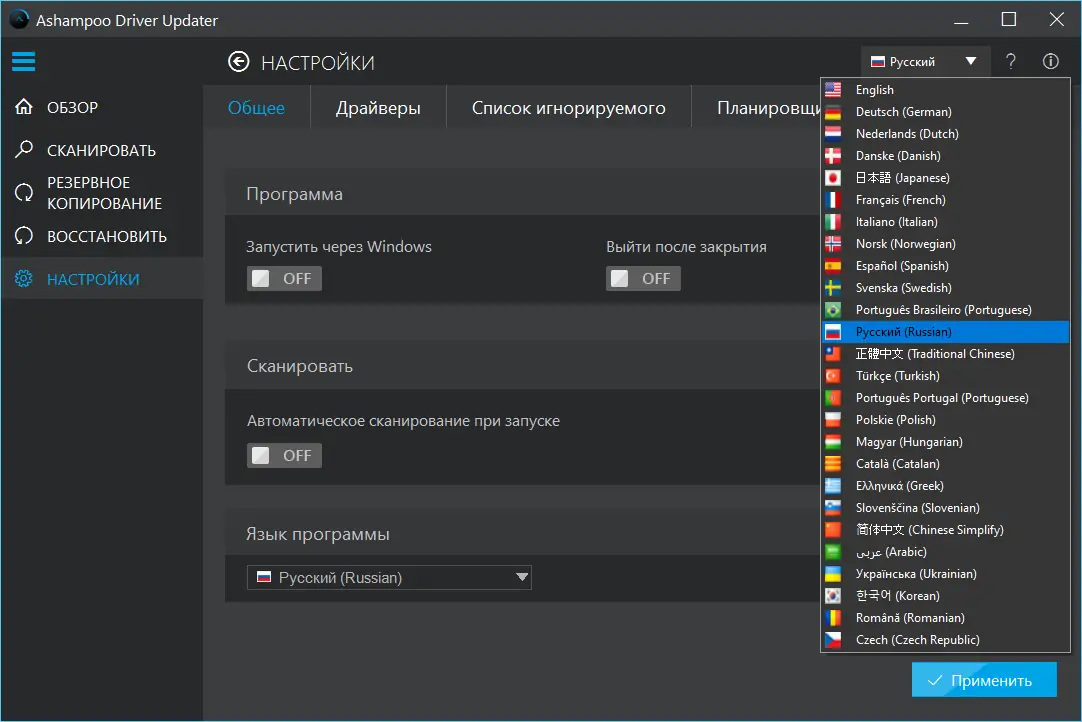Click the Czech flag icon
Image resolution: width=1082 pixels, height=722 pixels.
pos(833,640)
